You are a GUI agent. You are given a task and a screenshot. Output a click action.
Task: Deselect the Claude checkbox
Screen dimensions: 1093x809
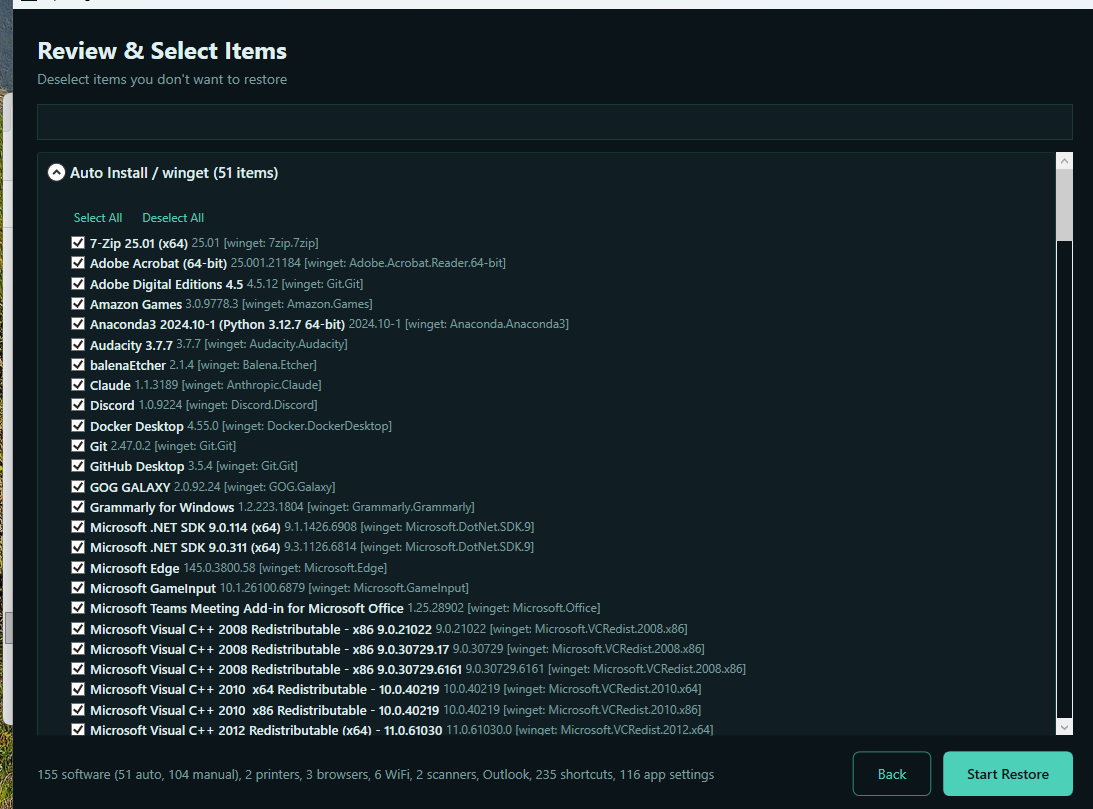(x=78, y=385)
